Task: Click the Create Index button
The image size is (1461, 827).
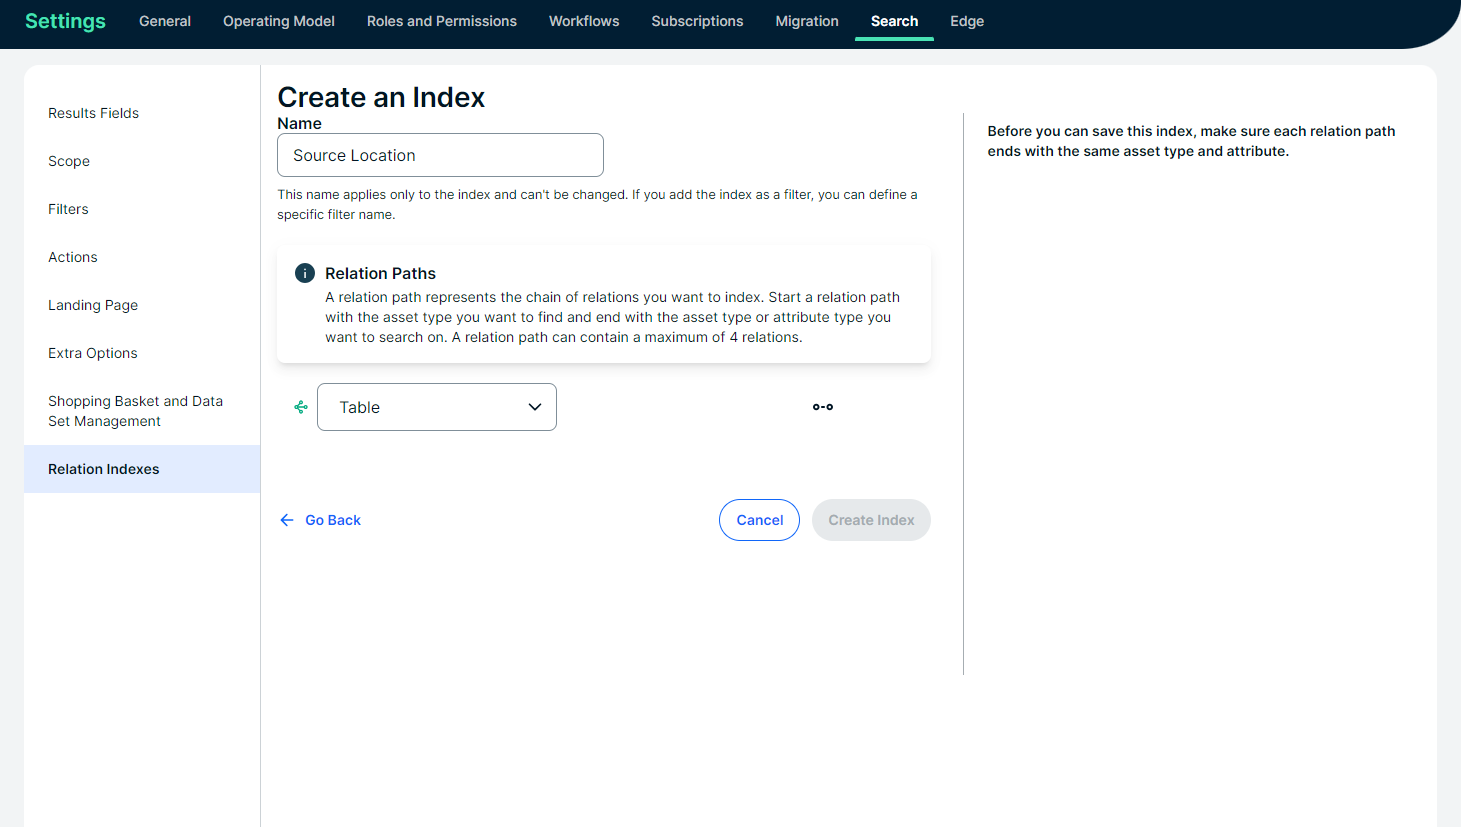Action: [871, 520]
